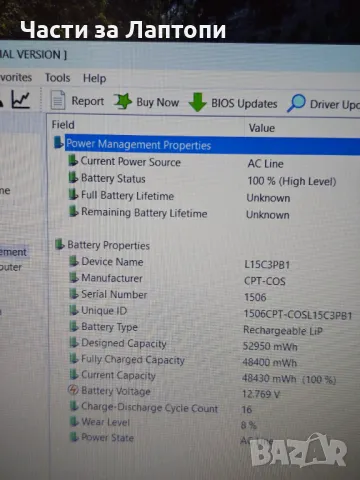The height and width of the screenshot is (480, 360).
Task: Click the Remaining Battery Lifetime row icon
Action: [73, 211]
